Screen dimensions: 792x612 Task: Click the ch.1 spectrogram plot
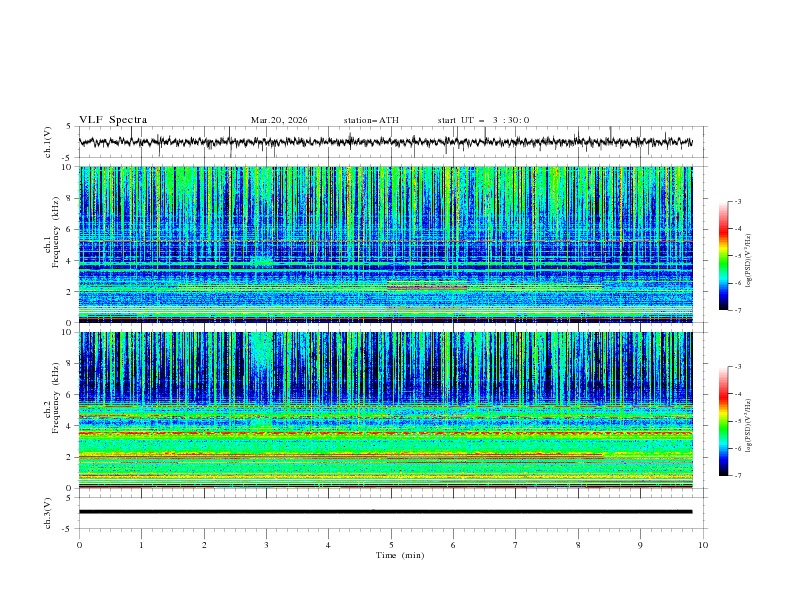tap(385, 244)
